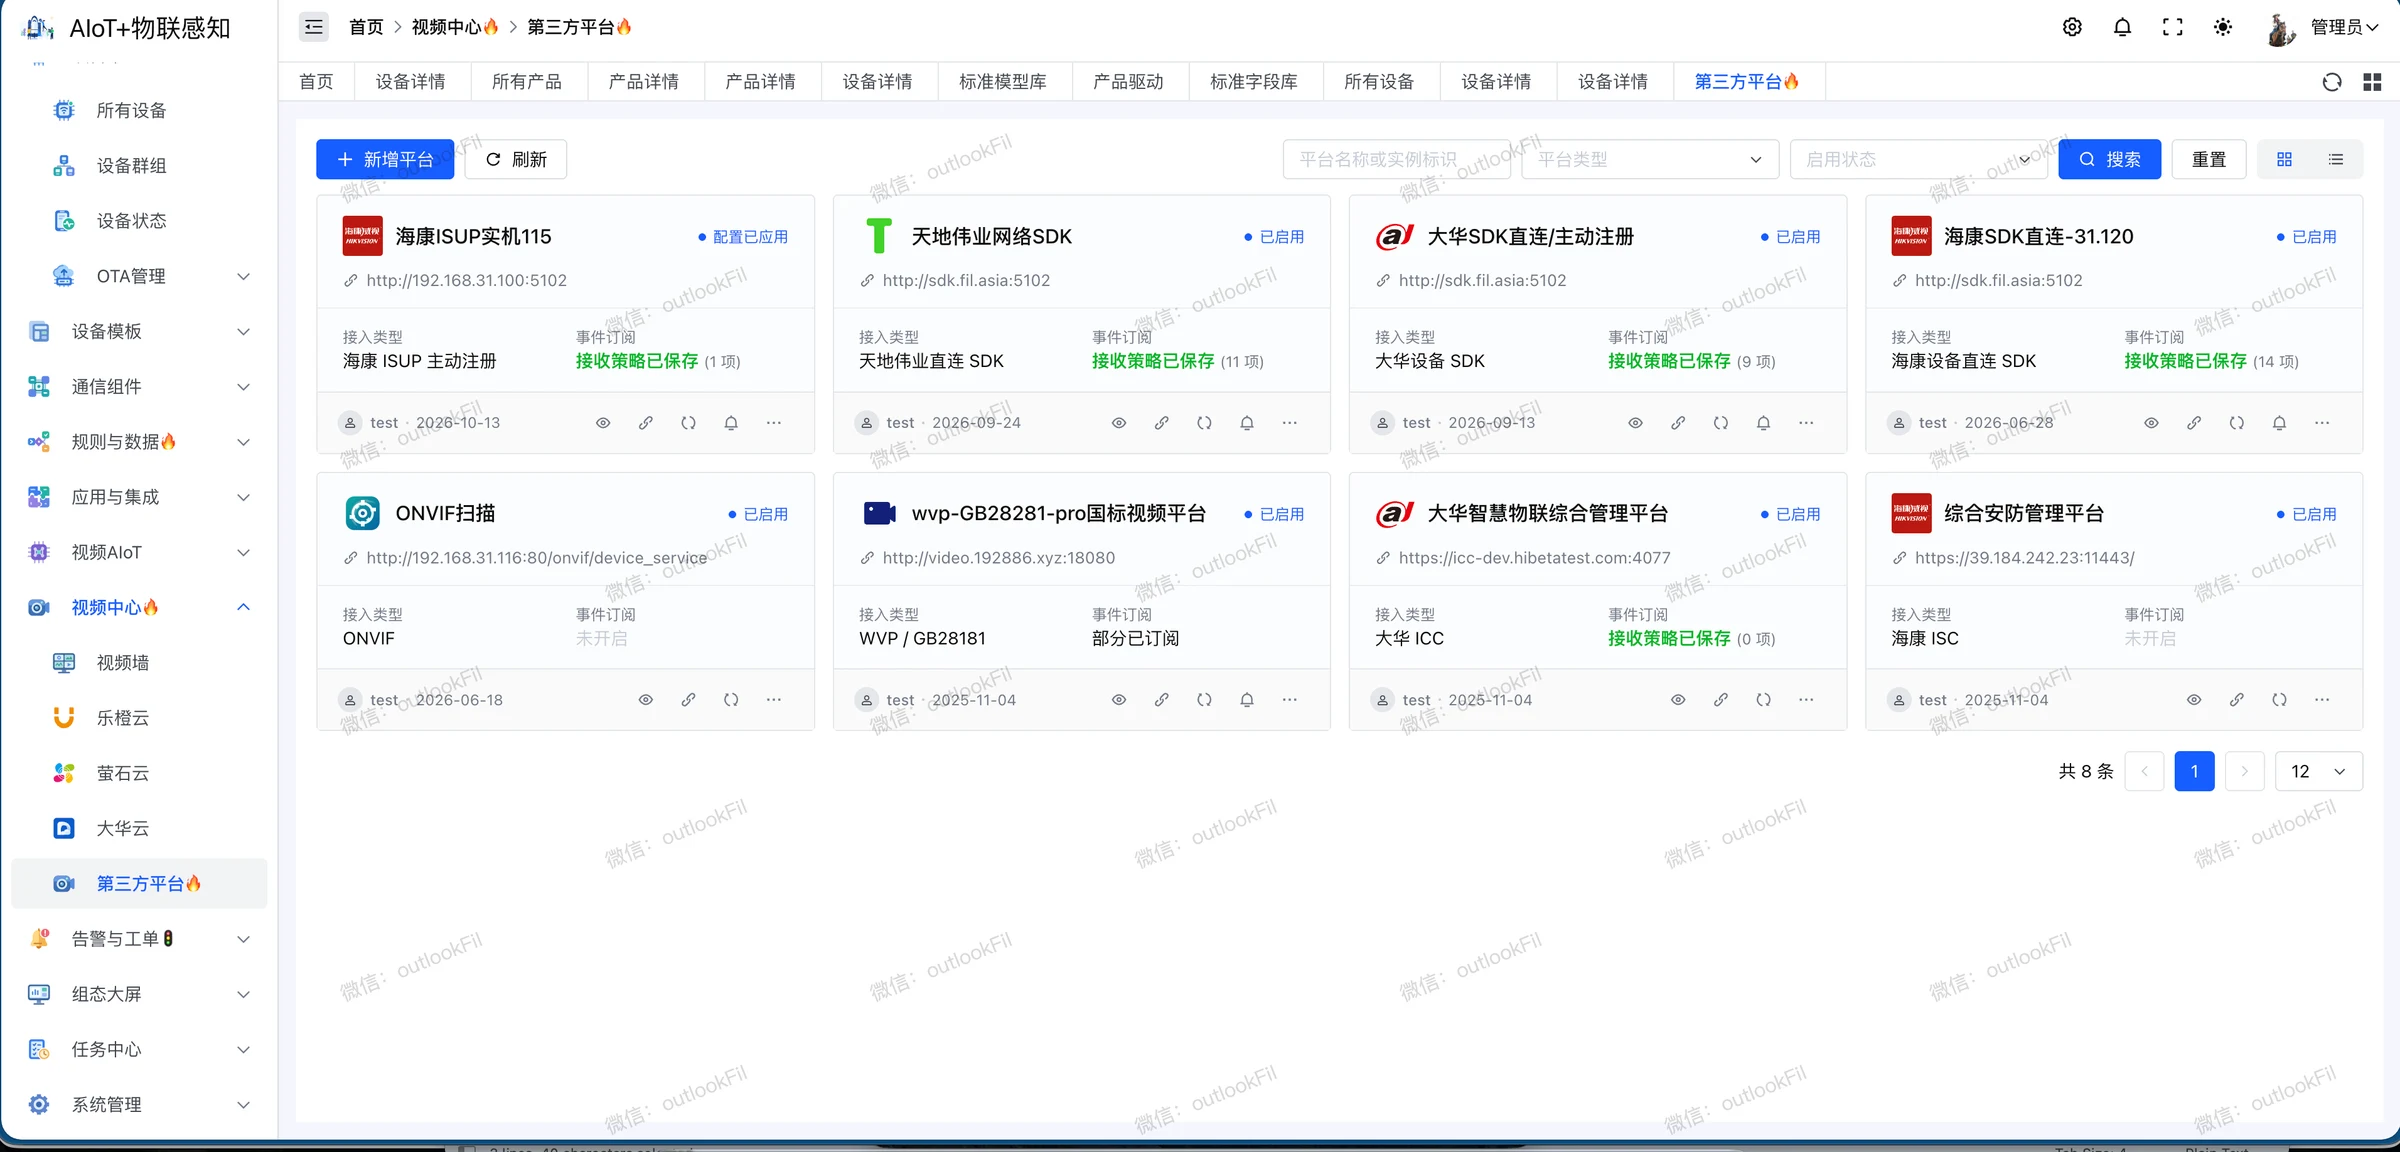This screenshot has width=2400, height=1152.
Task: Click the 刷新 button
Action: click(x=517, y=159)
